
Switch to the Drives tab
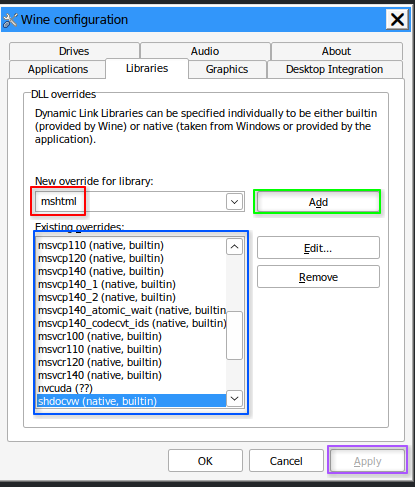pyautogui.click(x=74, y=51)
